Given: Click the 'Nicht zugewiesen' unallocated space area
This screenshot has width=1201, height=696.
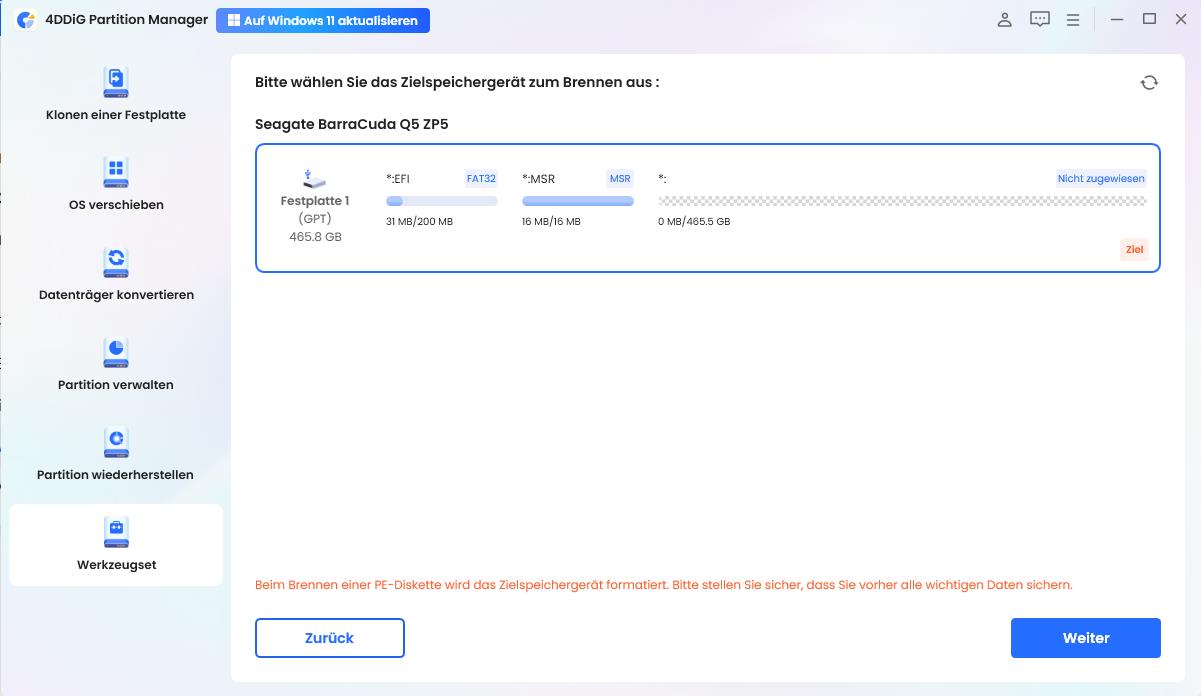Looking at the screenshot, I should coord(900,200).
